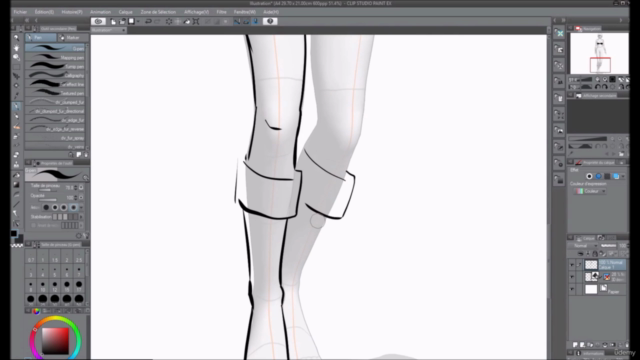Toggle visibility of Calque 1 layer
Image resolution: width=640 pixels, height=360 pixels.
572,265
